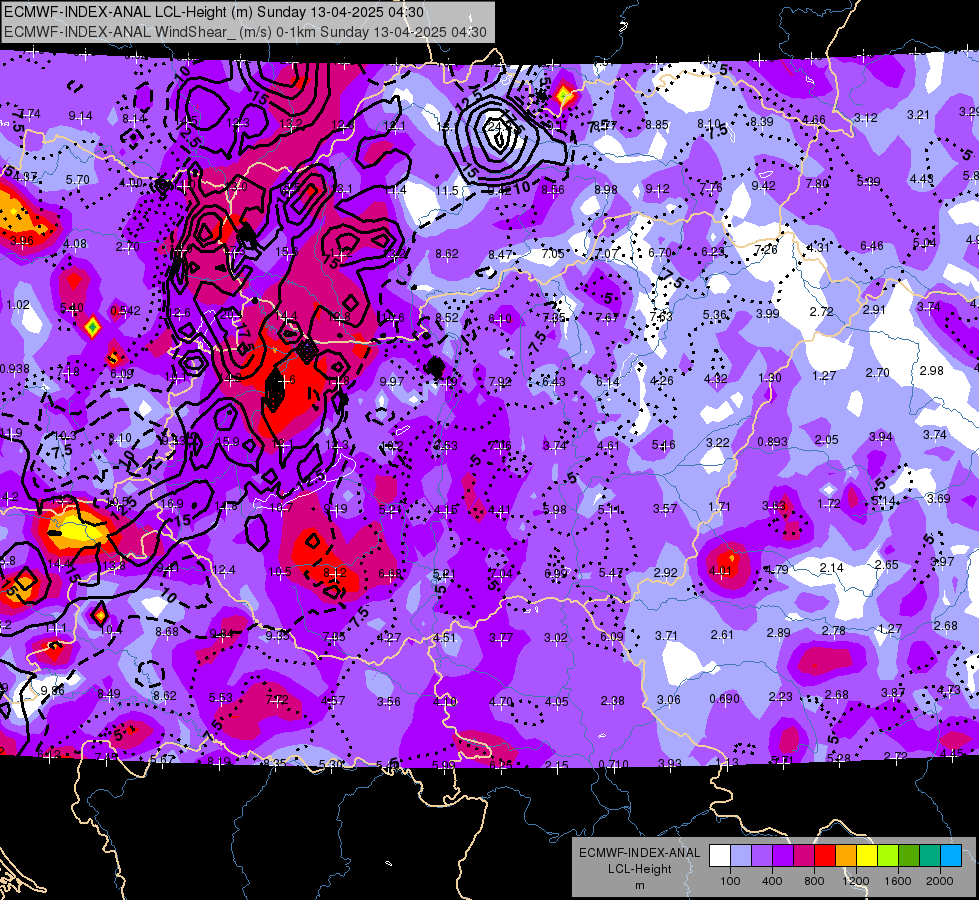Click the wind shear value '0.710'

(613, 764)
